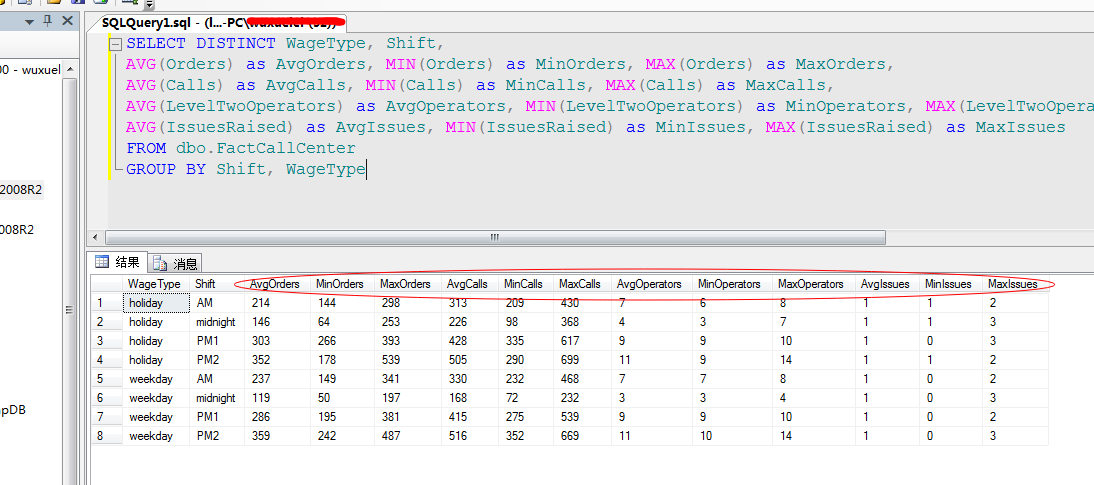Screen dimensions: 1094x485
Task: Select result row number 2
Action: [107, 322]
